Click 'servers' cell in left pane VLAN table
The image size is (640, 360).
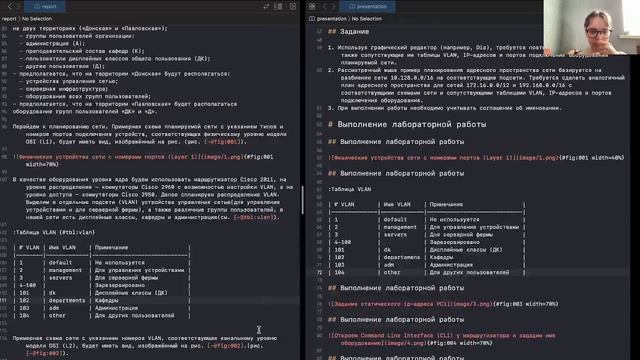click(x=60, y=278)
